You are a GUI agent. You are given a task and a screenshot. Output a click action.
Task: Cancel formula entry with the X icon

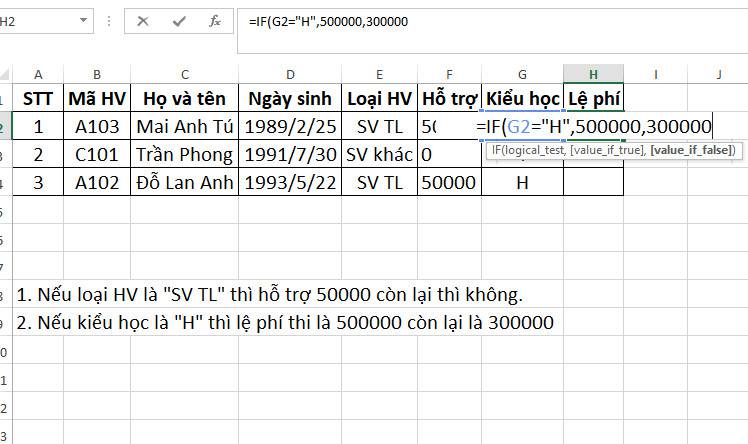point(142,21)
